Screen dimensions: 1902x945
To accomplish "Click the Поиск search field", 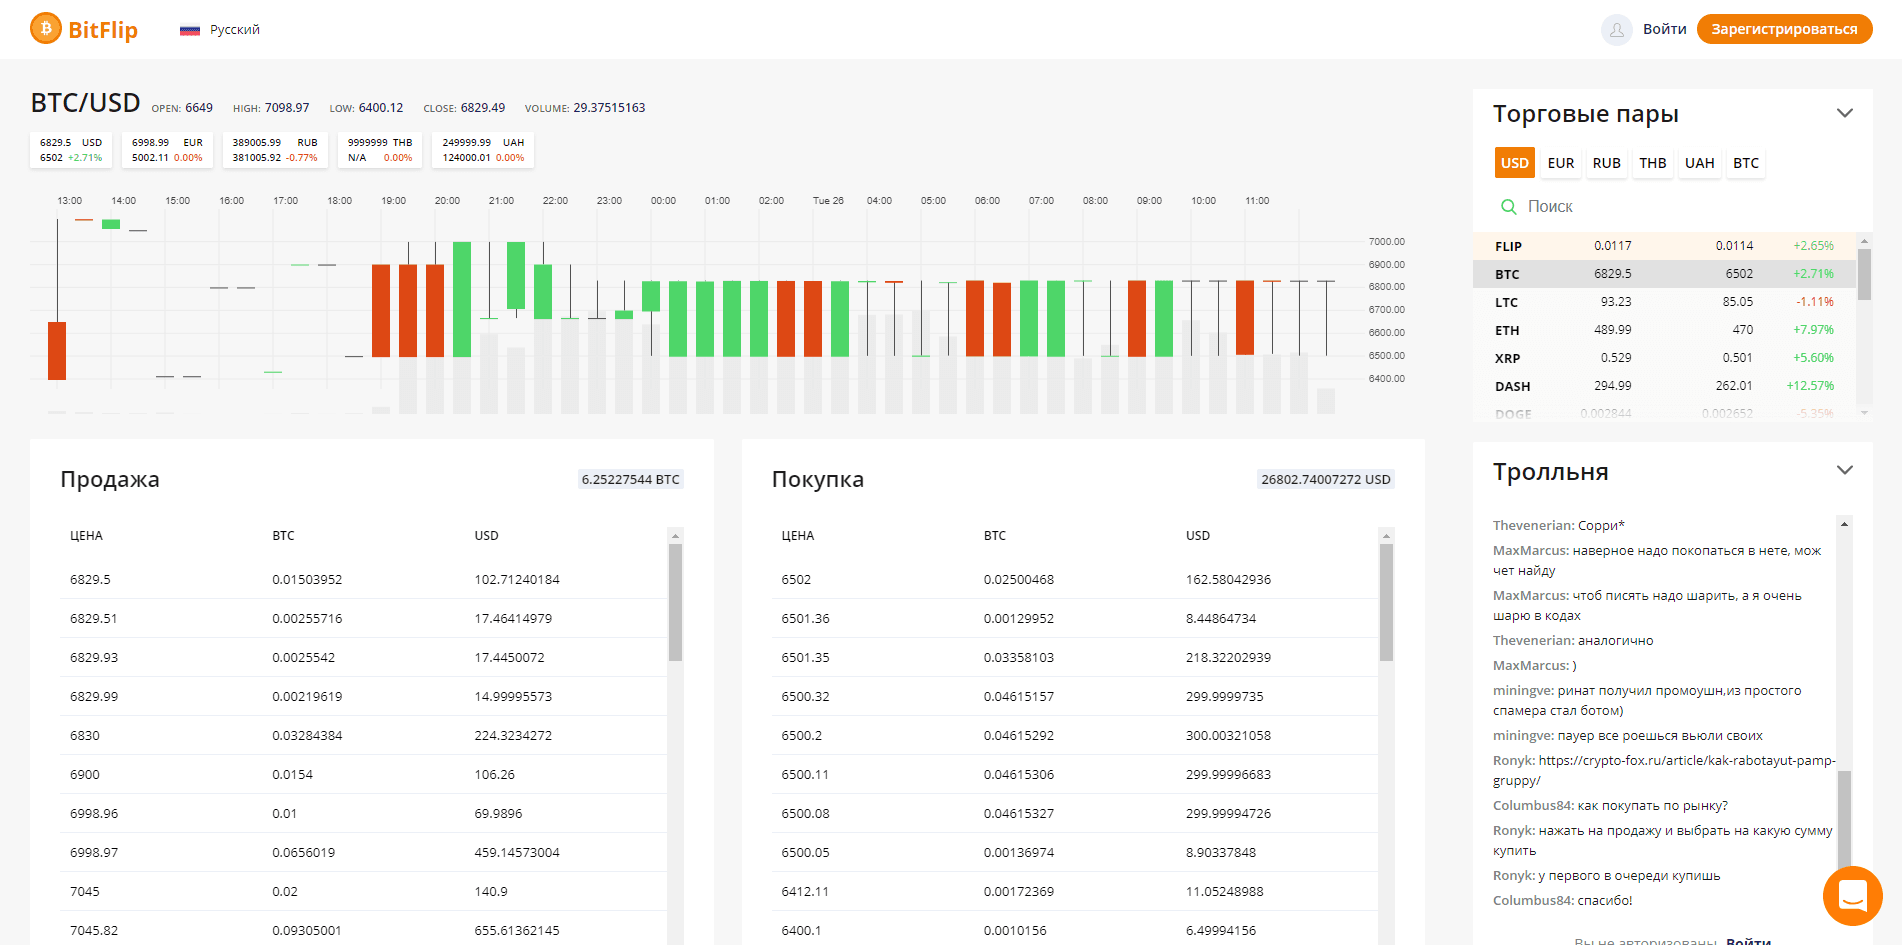I will tap(1680, 207).
